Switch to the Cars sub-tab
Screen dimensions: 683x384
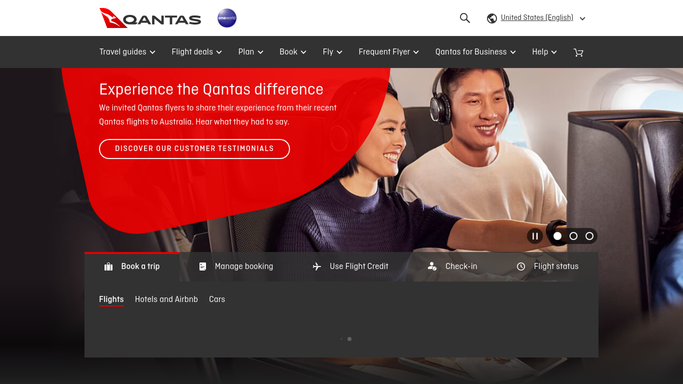(x=217, y=300)
